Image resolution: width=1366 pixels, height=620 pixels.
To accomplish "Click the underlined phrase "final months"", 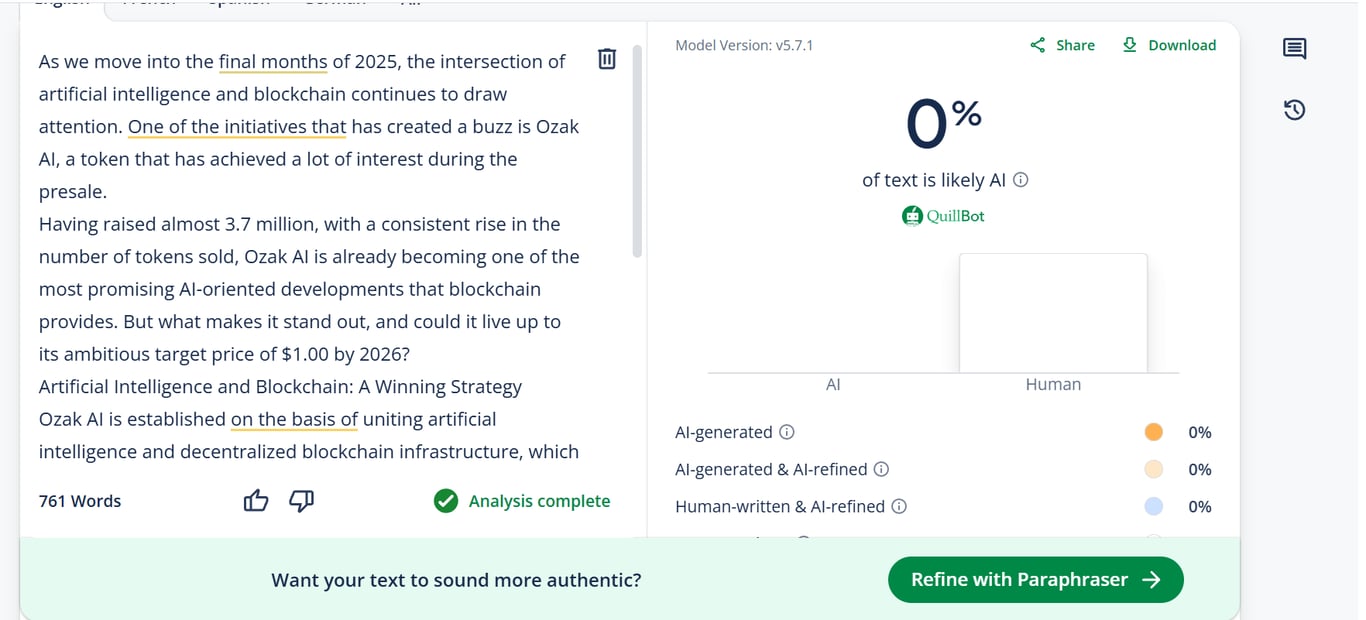I will pos(273,62).
